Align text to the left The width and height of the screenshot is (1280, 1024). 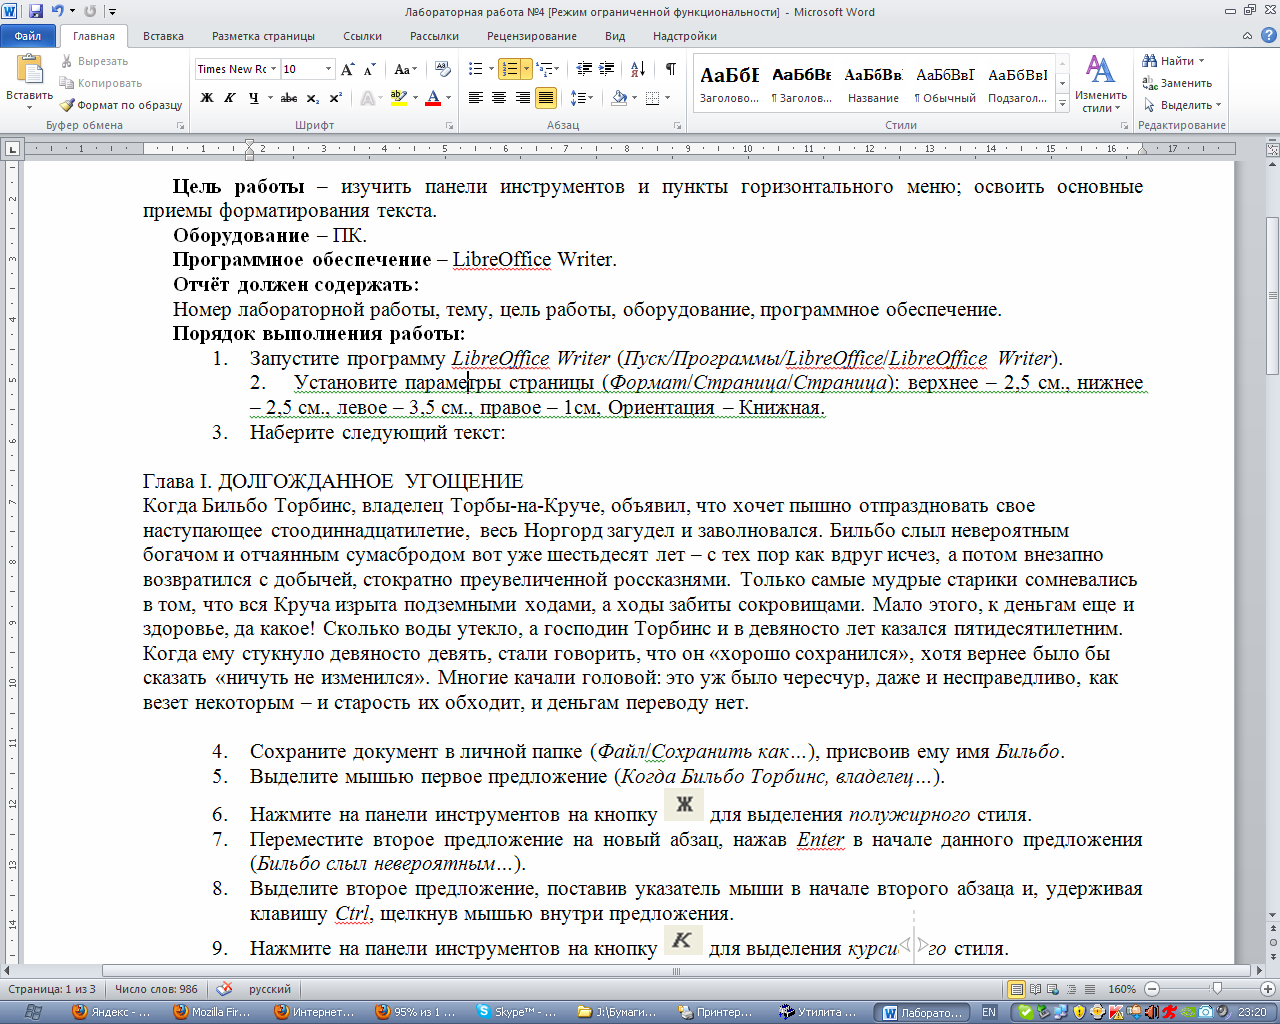tap(475, 98)
